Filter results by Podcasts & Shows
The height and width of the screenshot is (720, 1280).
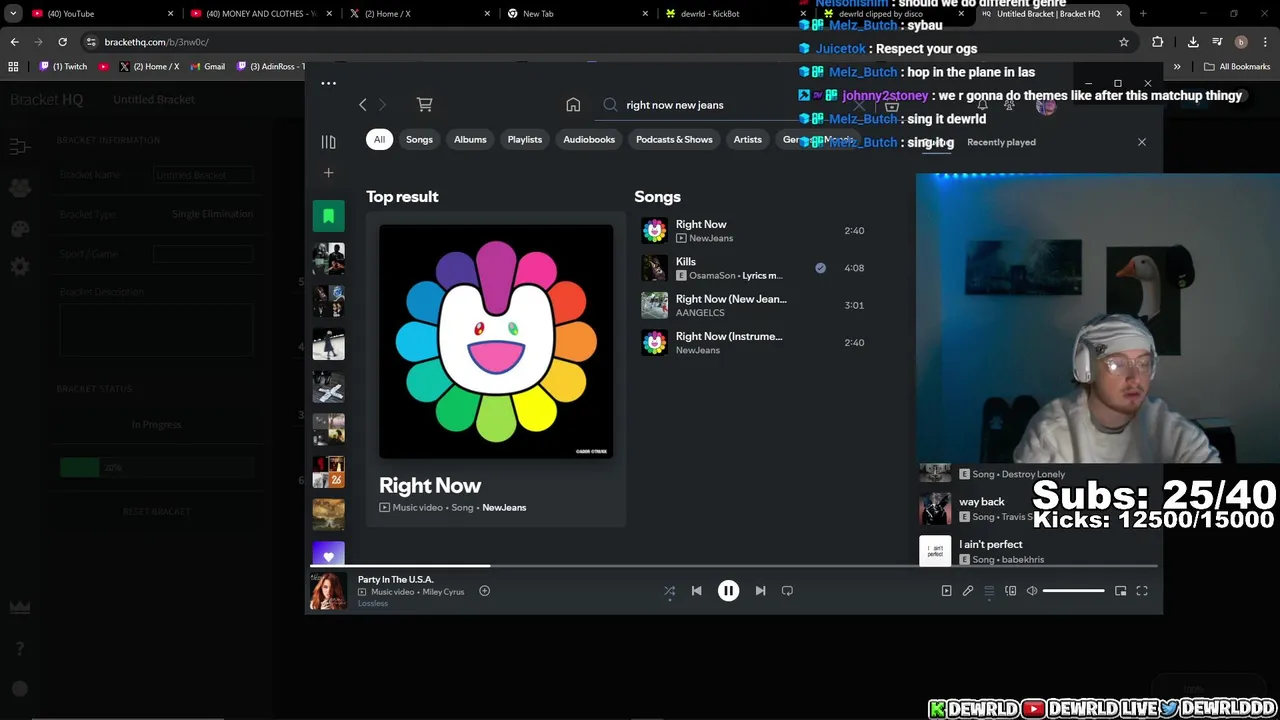674,140
